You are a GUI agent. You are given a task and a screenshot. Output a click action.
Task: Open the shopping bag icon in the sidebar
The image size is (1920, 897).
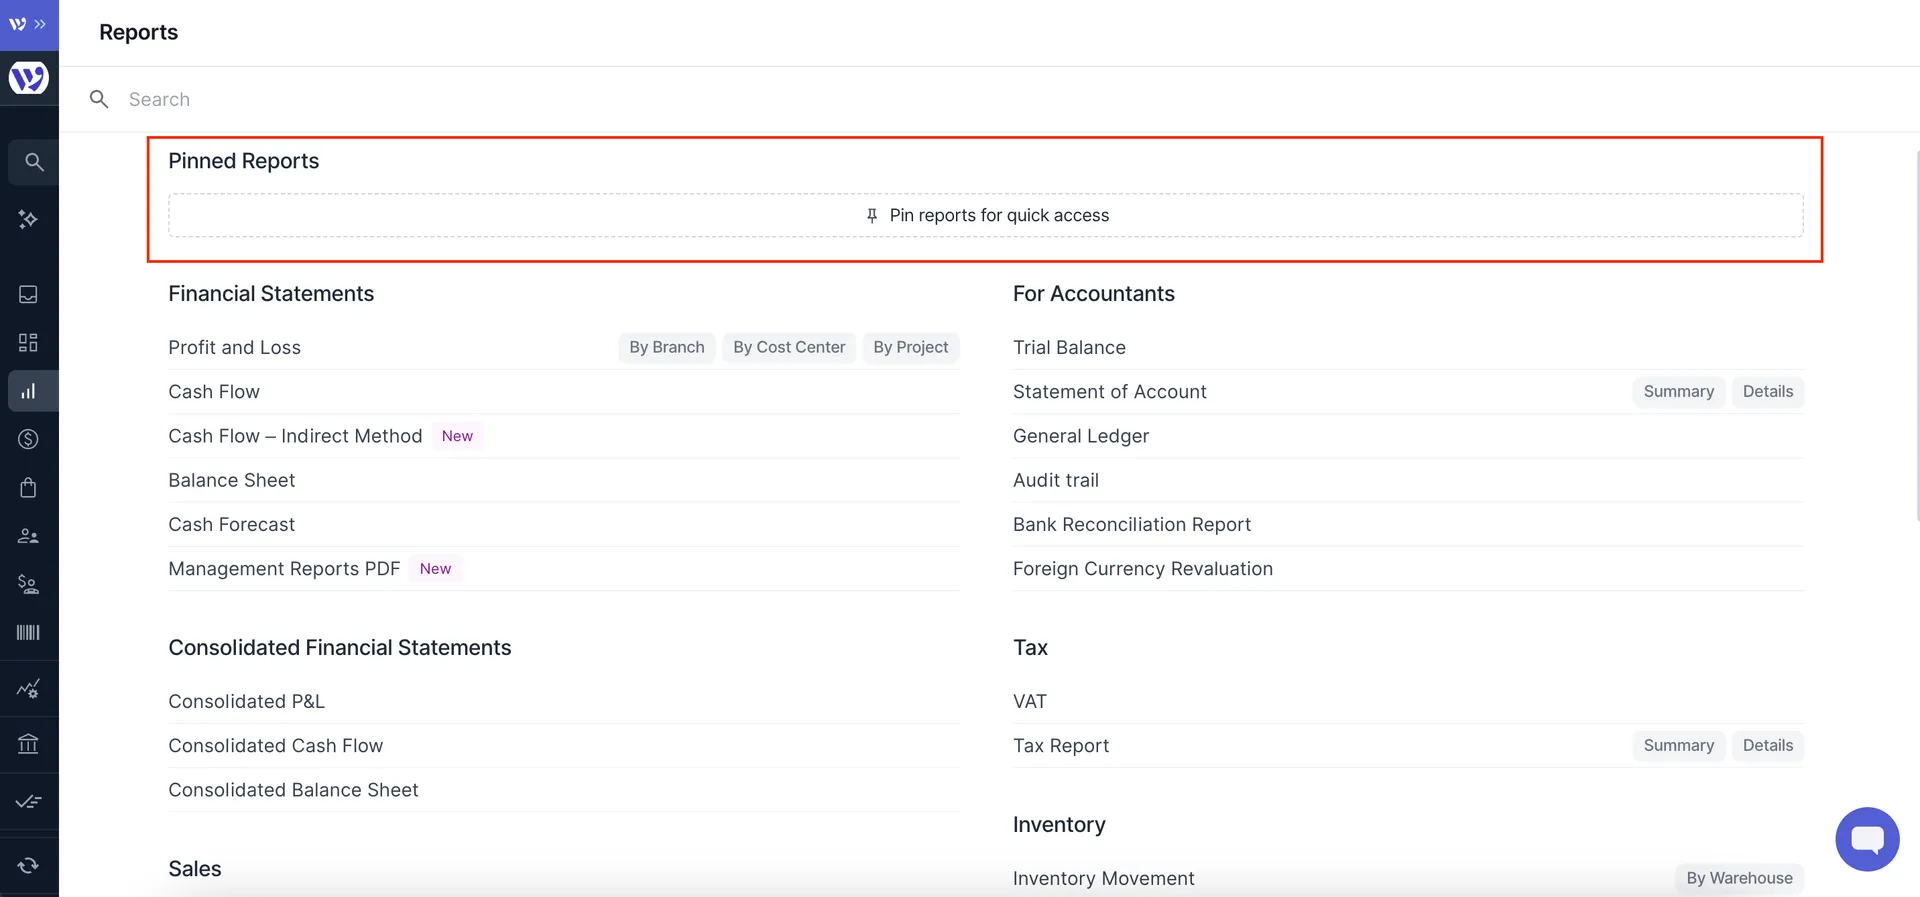[x=28, y=487]
